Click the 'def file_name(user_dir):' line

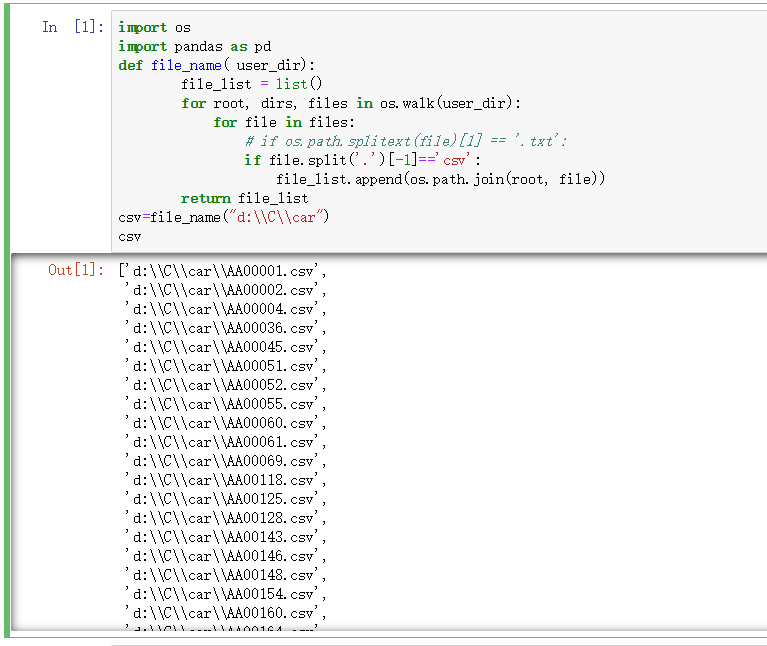[217, 66]
